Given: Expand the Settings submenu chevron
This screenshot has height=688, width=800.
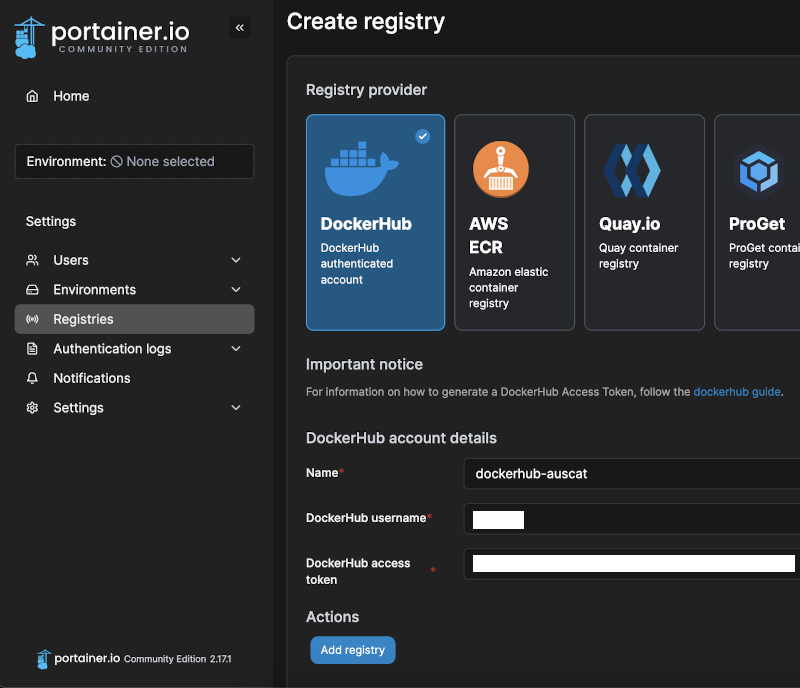Looking at the screenshot, I should pos(236,408).
